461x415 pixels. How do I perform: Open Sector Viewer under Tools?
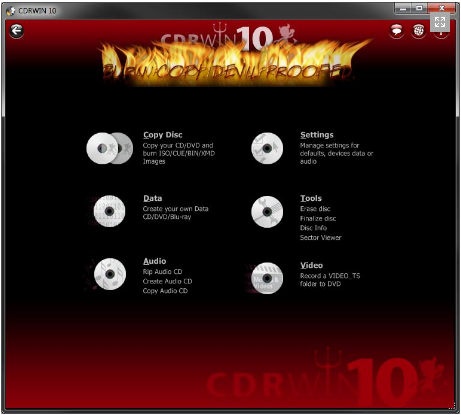321,238
